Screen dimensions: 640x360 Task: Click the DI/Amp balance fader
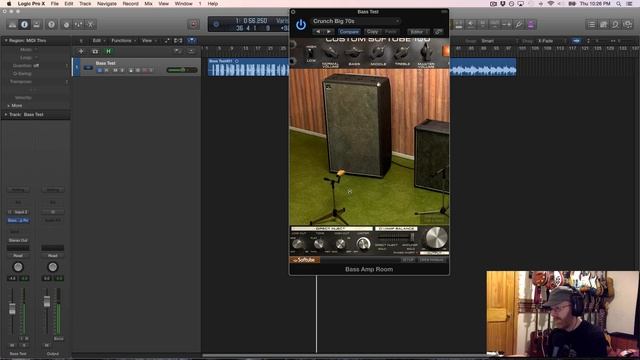(413, 237)
